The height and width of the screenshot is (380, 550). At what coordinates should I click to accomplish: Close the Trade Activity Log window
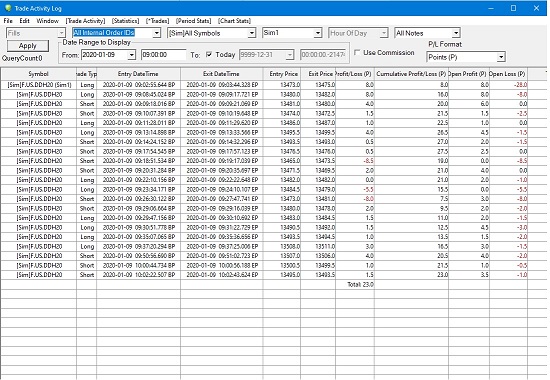pyautogui.click(x=536, y=8)
